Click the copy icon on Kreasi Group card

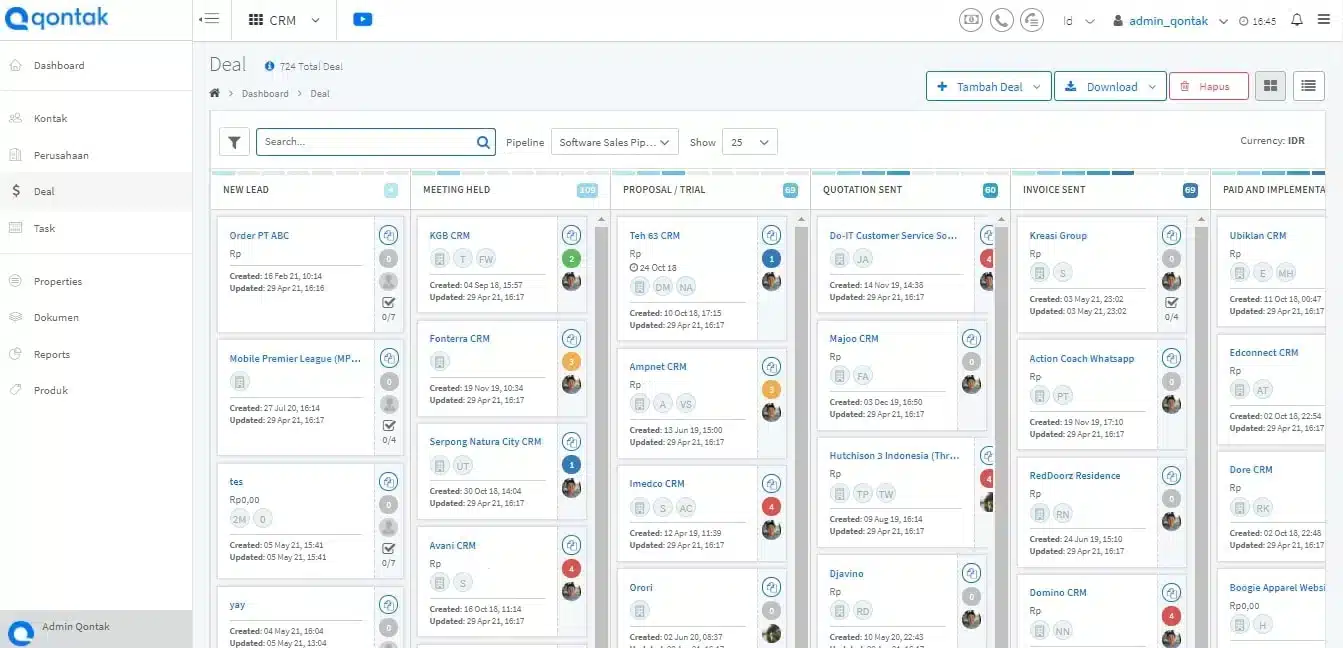pos(1171,235)
